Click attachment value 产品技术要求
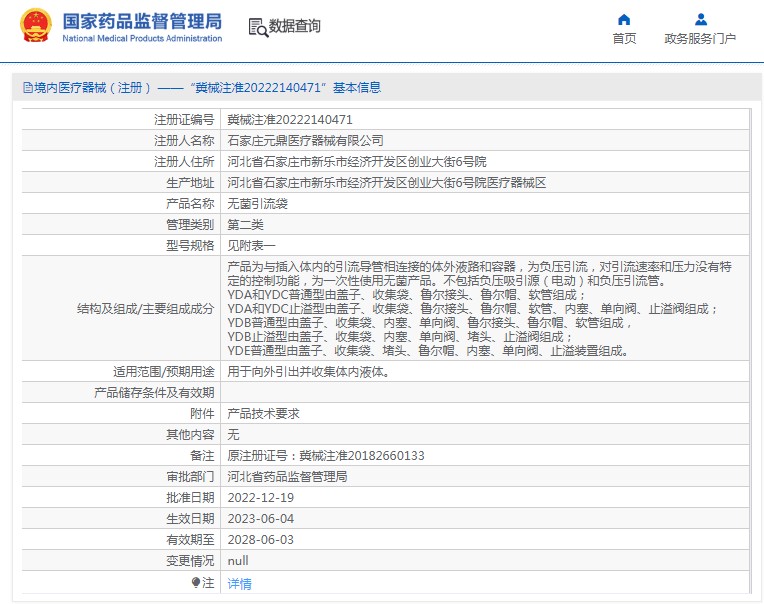The height and width of the screenshot is (604, 764). coord(263,414)
